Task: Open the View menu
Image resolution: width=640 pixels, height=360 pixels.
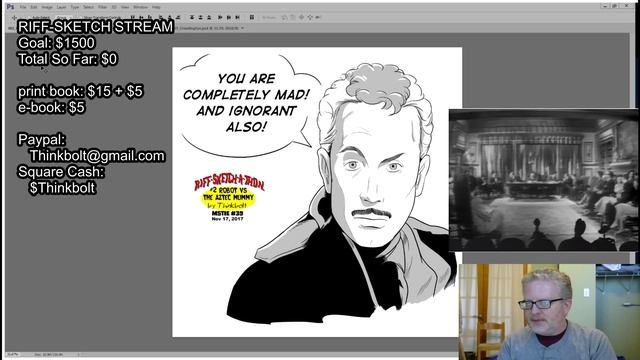Action: click(x=125, y=7)
